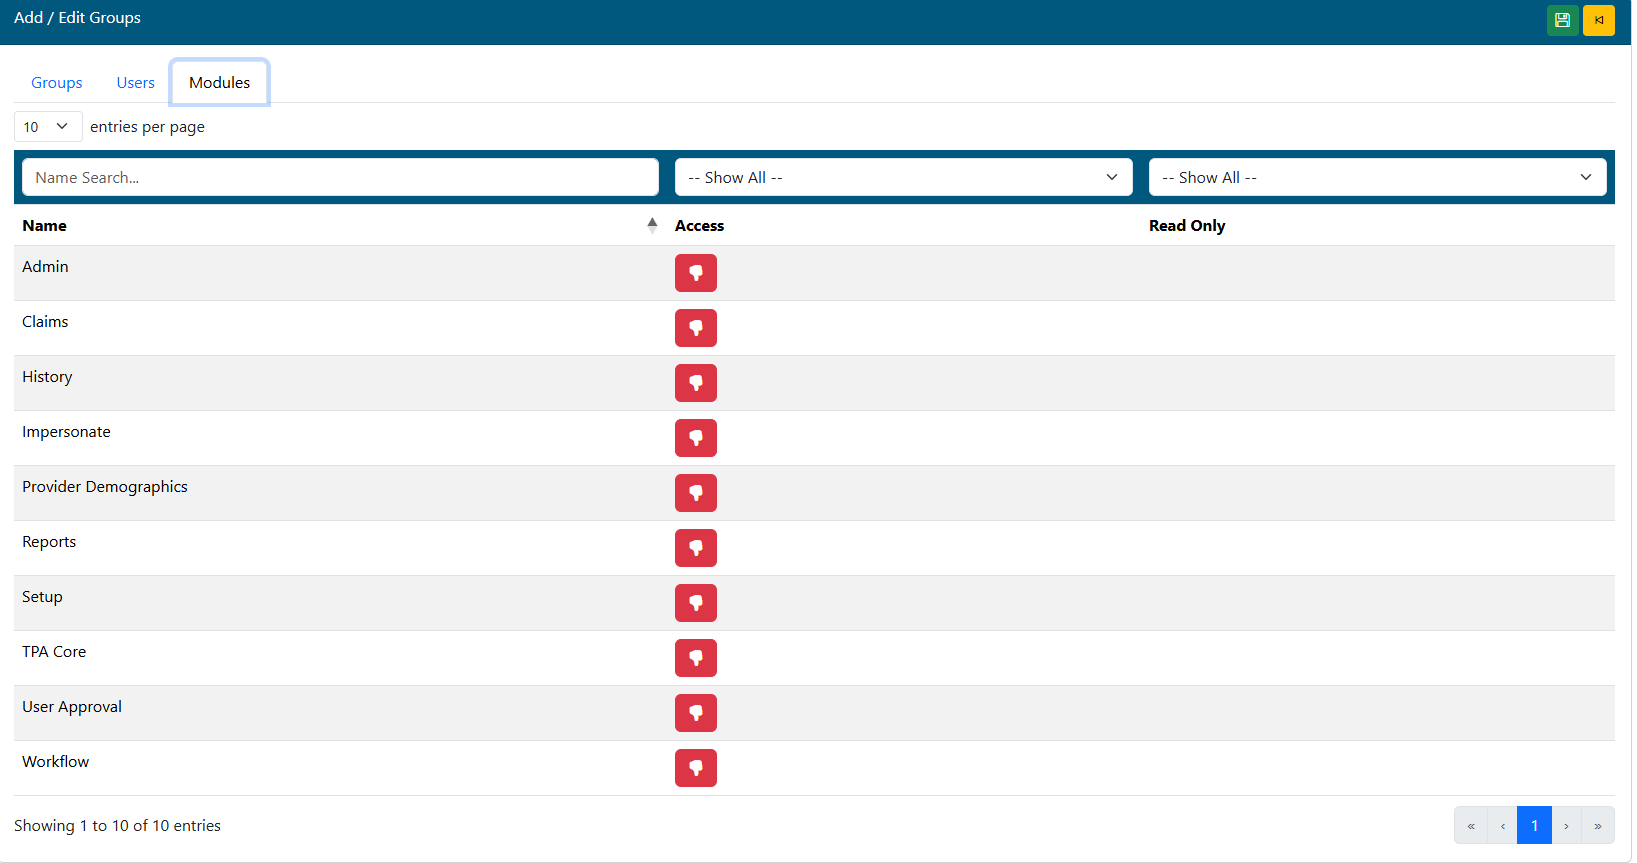Click the green save icon
1637x863 pixels.
[1562, 20]
